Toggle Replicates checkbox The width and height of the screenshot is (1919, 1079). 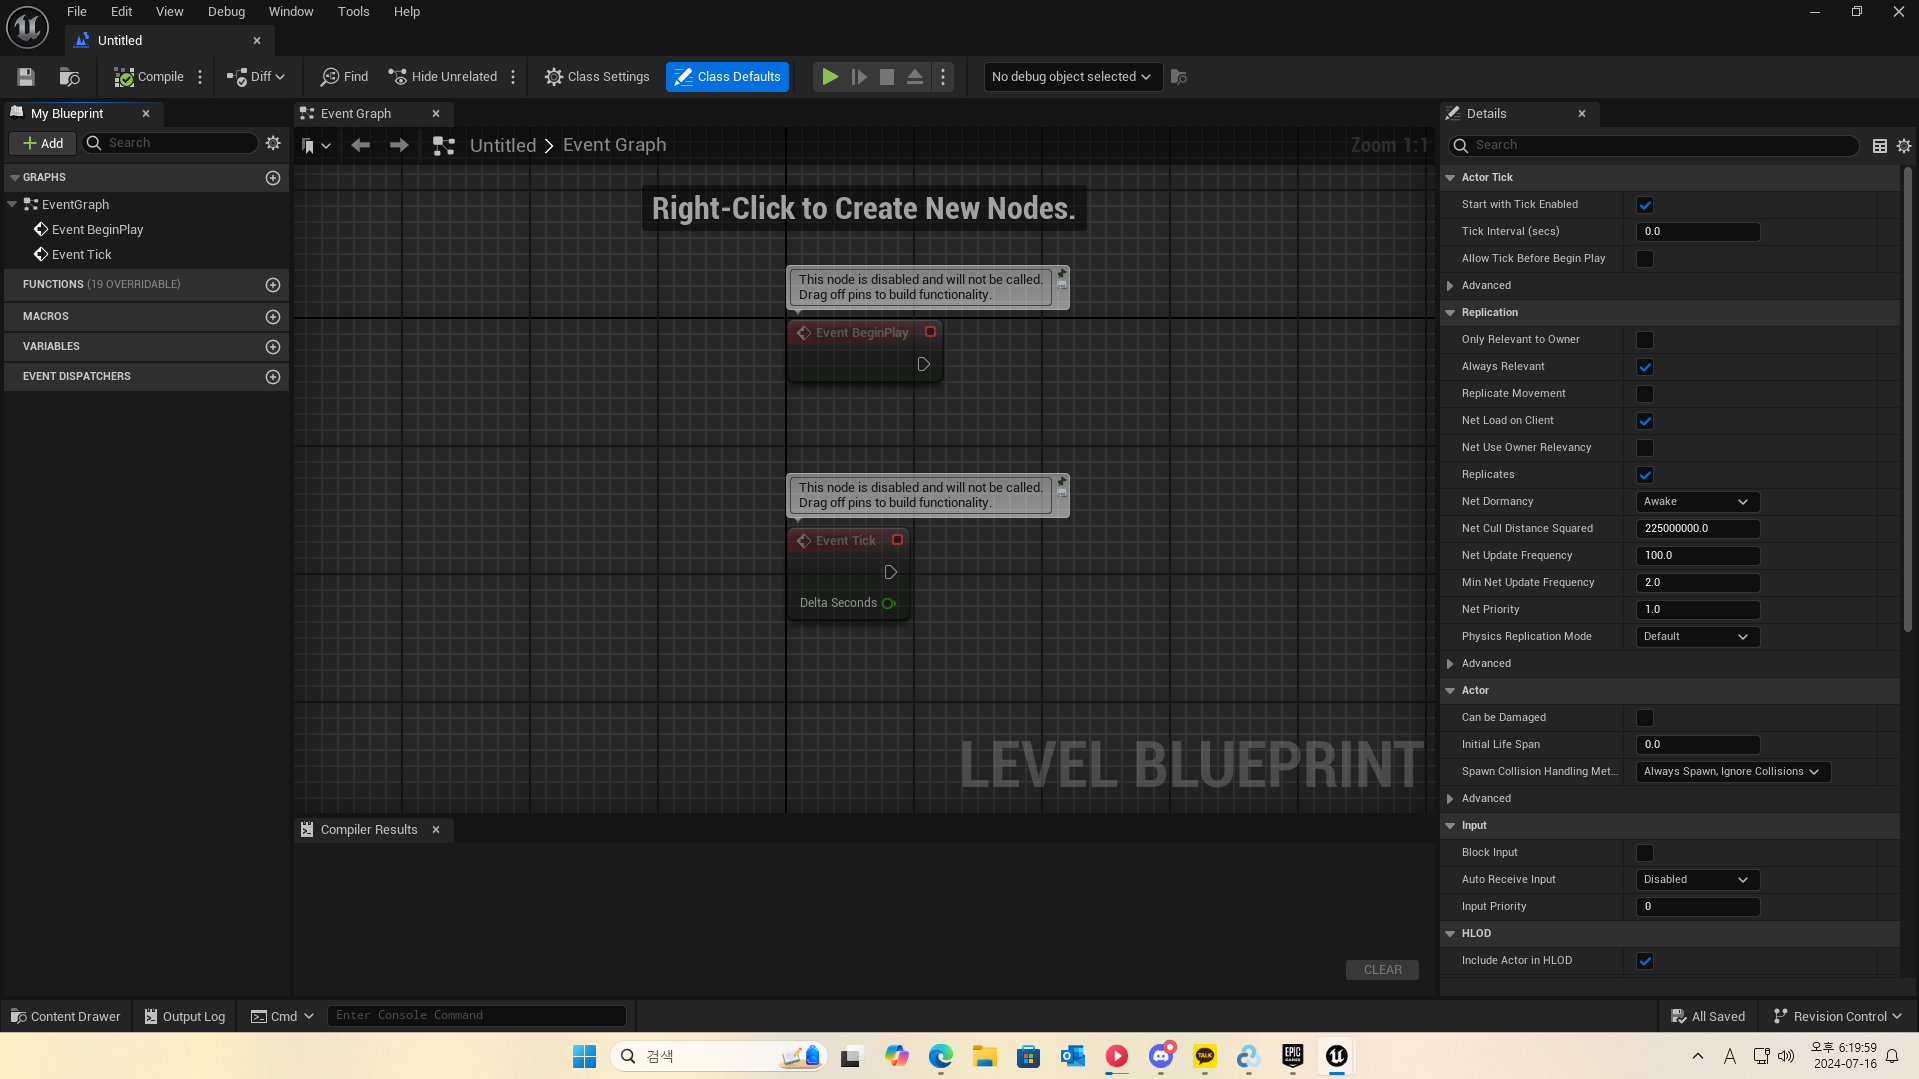click(1645, 475)
